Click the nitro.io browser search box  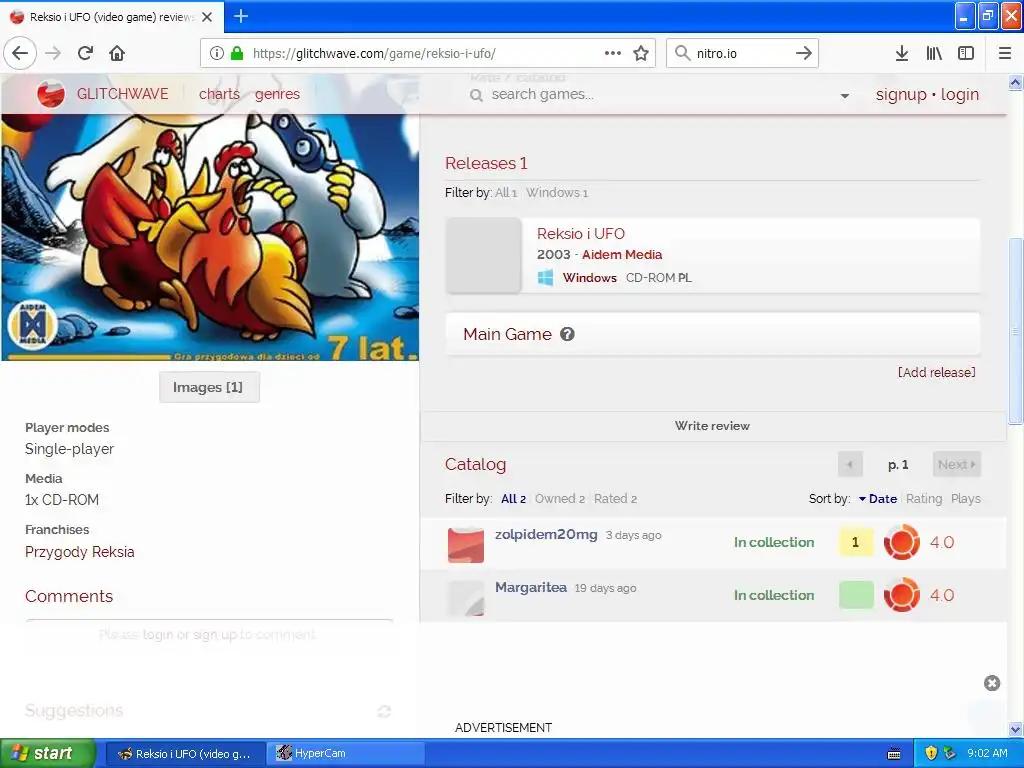[741, 53]
